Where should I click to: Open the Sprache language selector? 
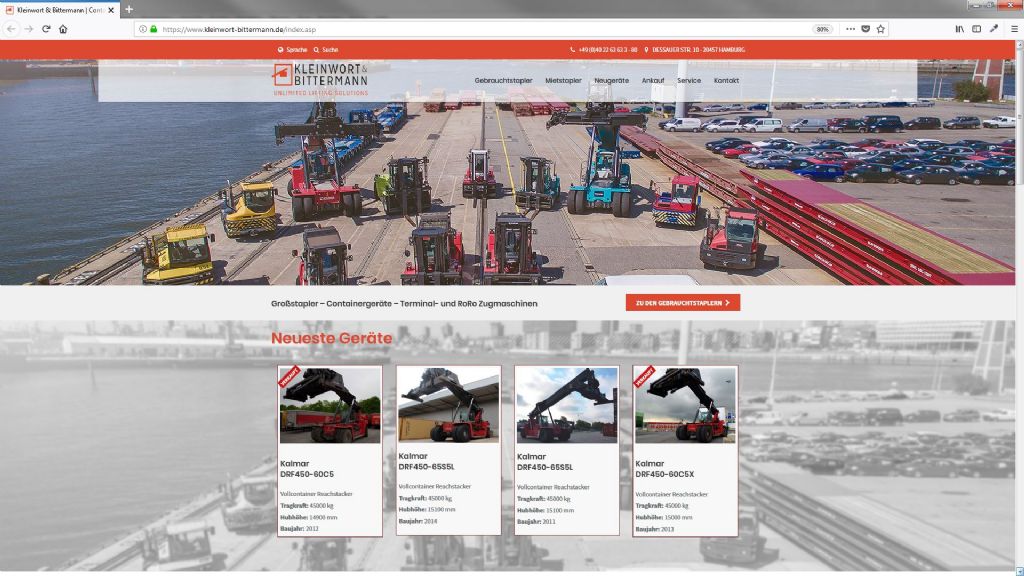[292, 49]
